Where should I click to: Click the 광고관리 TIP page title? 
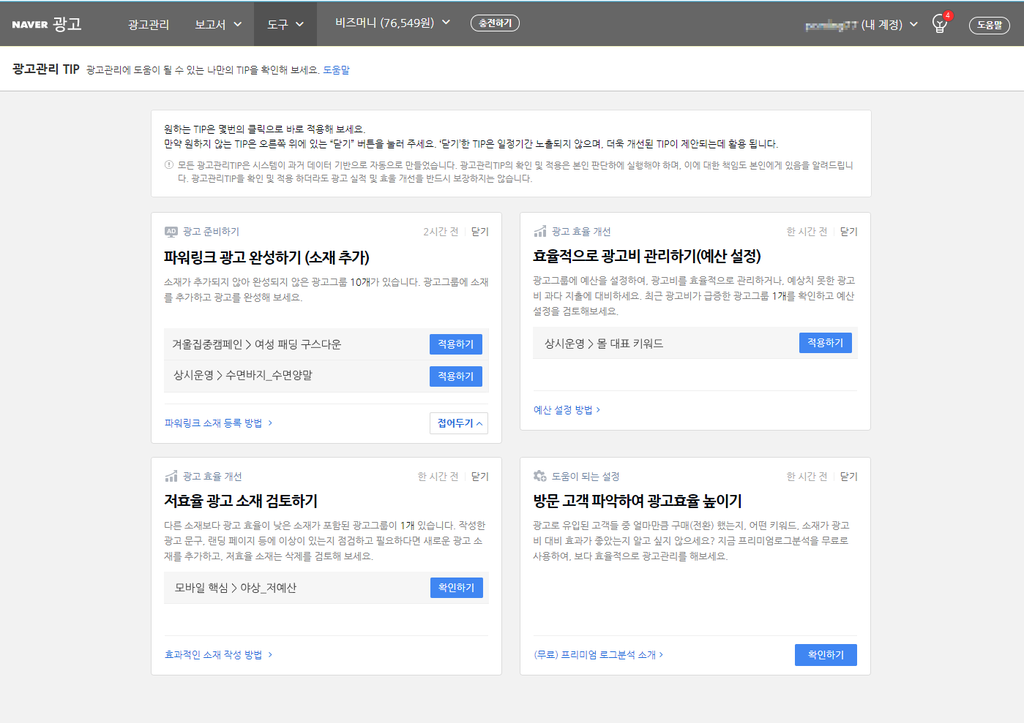tap(46, 69)
